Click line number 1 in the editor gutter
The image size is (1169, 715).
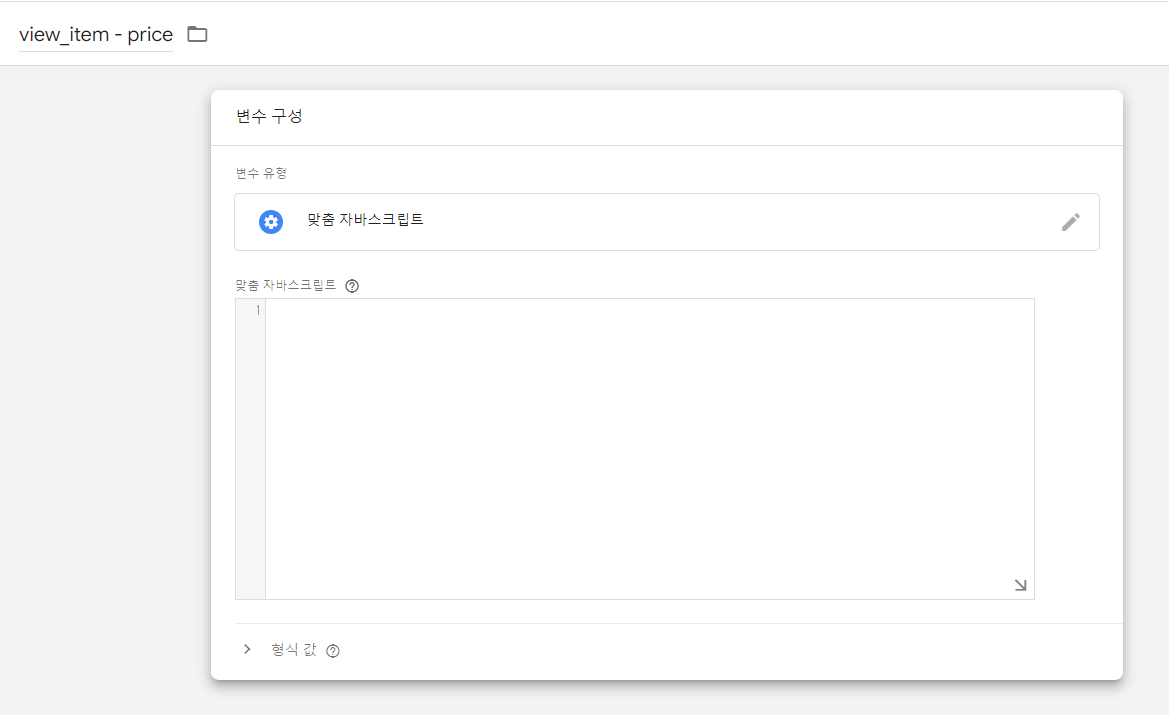(256, 310)
